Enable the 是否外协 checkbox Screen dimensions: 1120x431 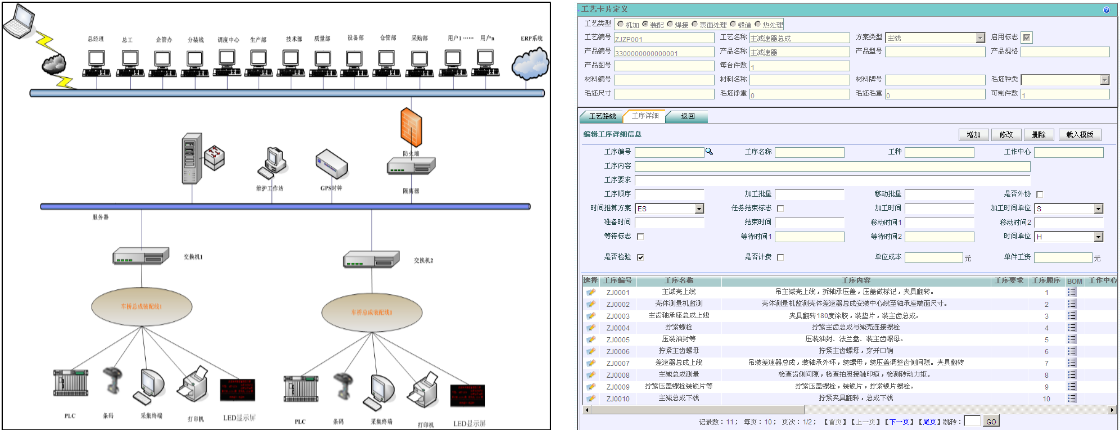pyautogui.click(x=1040, y=194)
